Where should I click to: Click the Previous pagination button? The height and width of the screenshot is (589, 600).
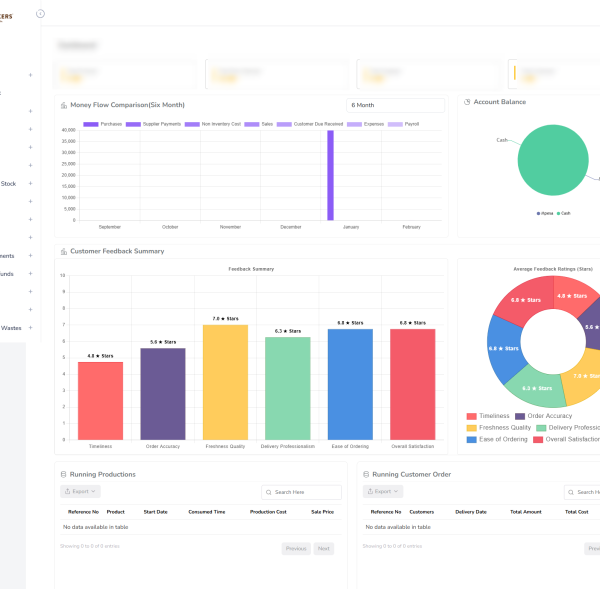[x=296, y=549]
